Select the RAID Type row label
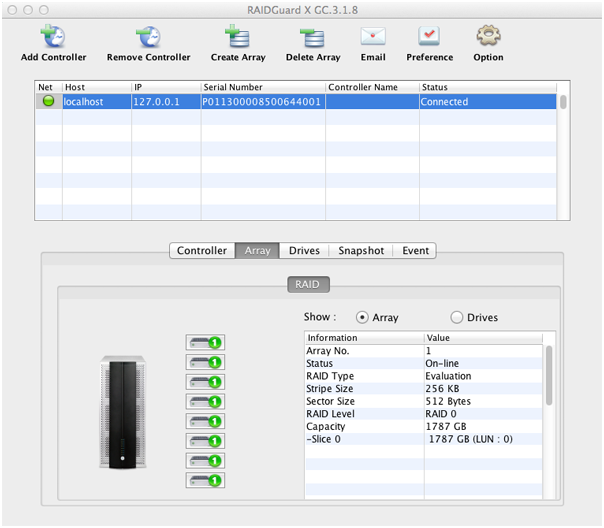The image size is (604, 528). pos(330,376)
